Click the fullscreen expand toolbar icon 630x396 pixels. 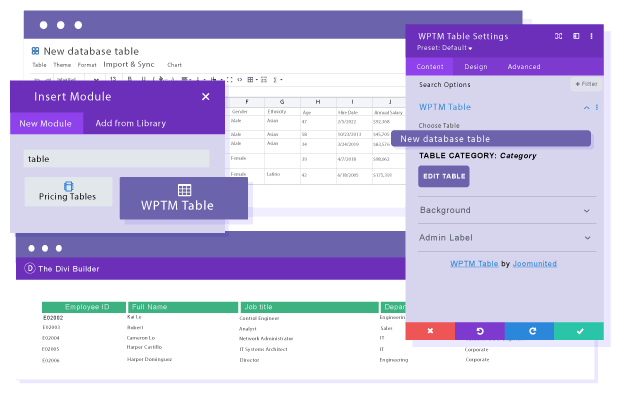click(229, 80)
